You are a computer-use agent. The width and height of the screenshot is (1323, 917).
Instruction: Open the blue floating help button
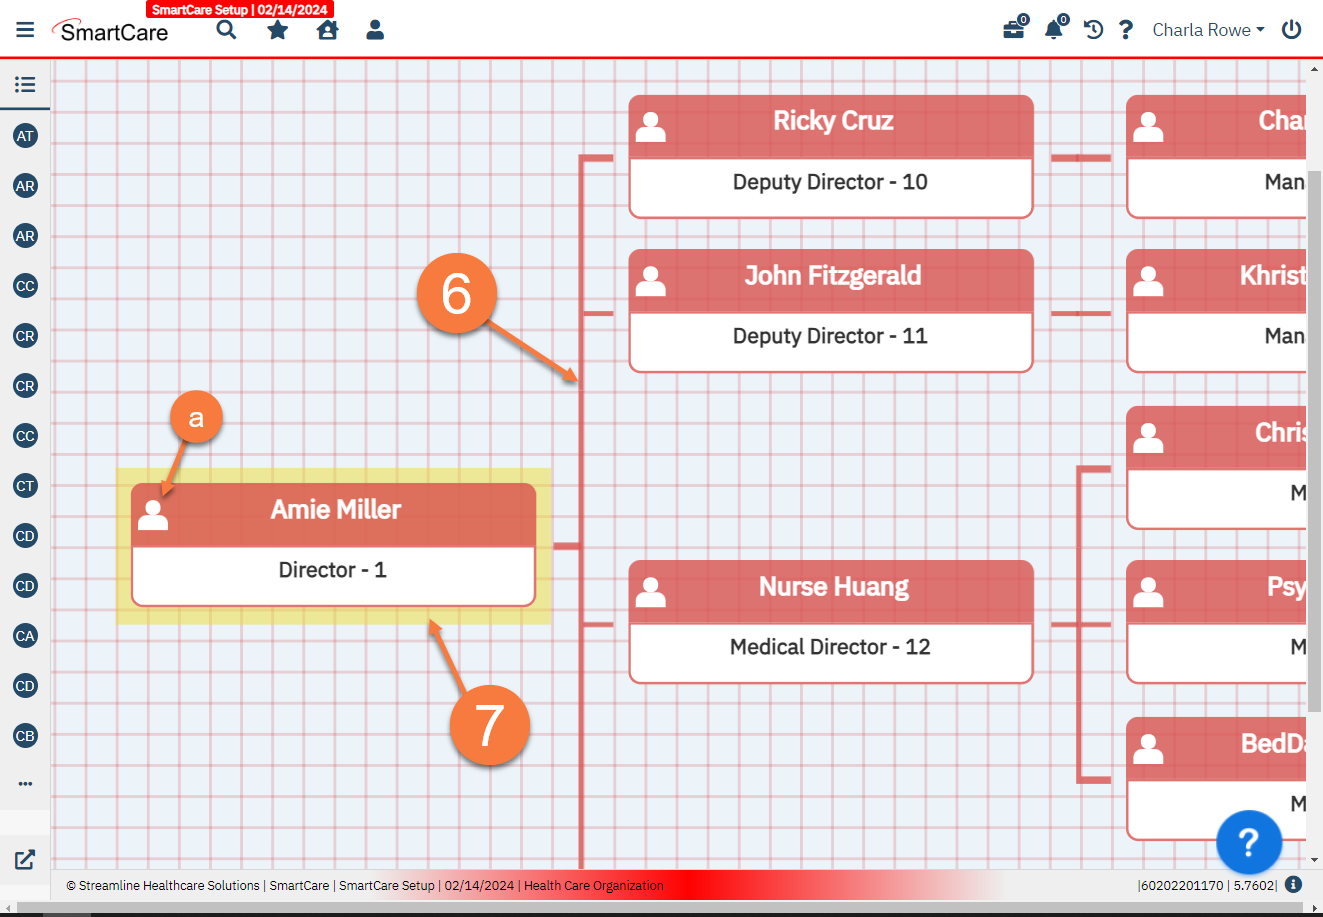(x=1249, y=843)
